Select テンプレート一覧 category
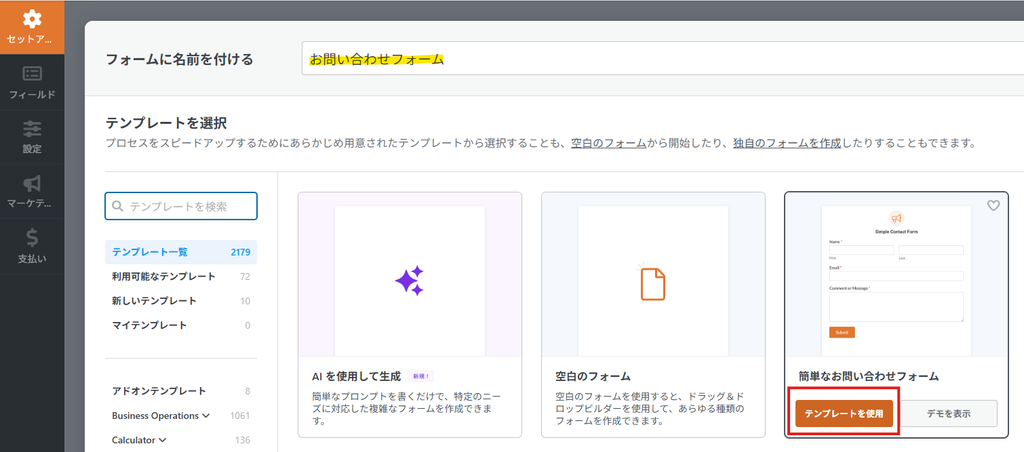The image size is (1024, 452). (x=181, y=252)
